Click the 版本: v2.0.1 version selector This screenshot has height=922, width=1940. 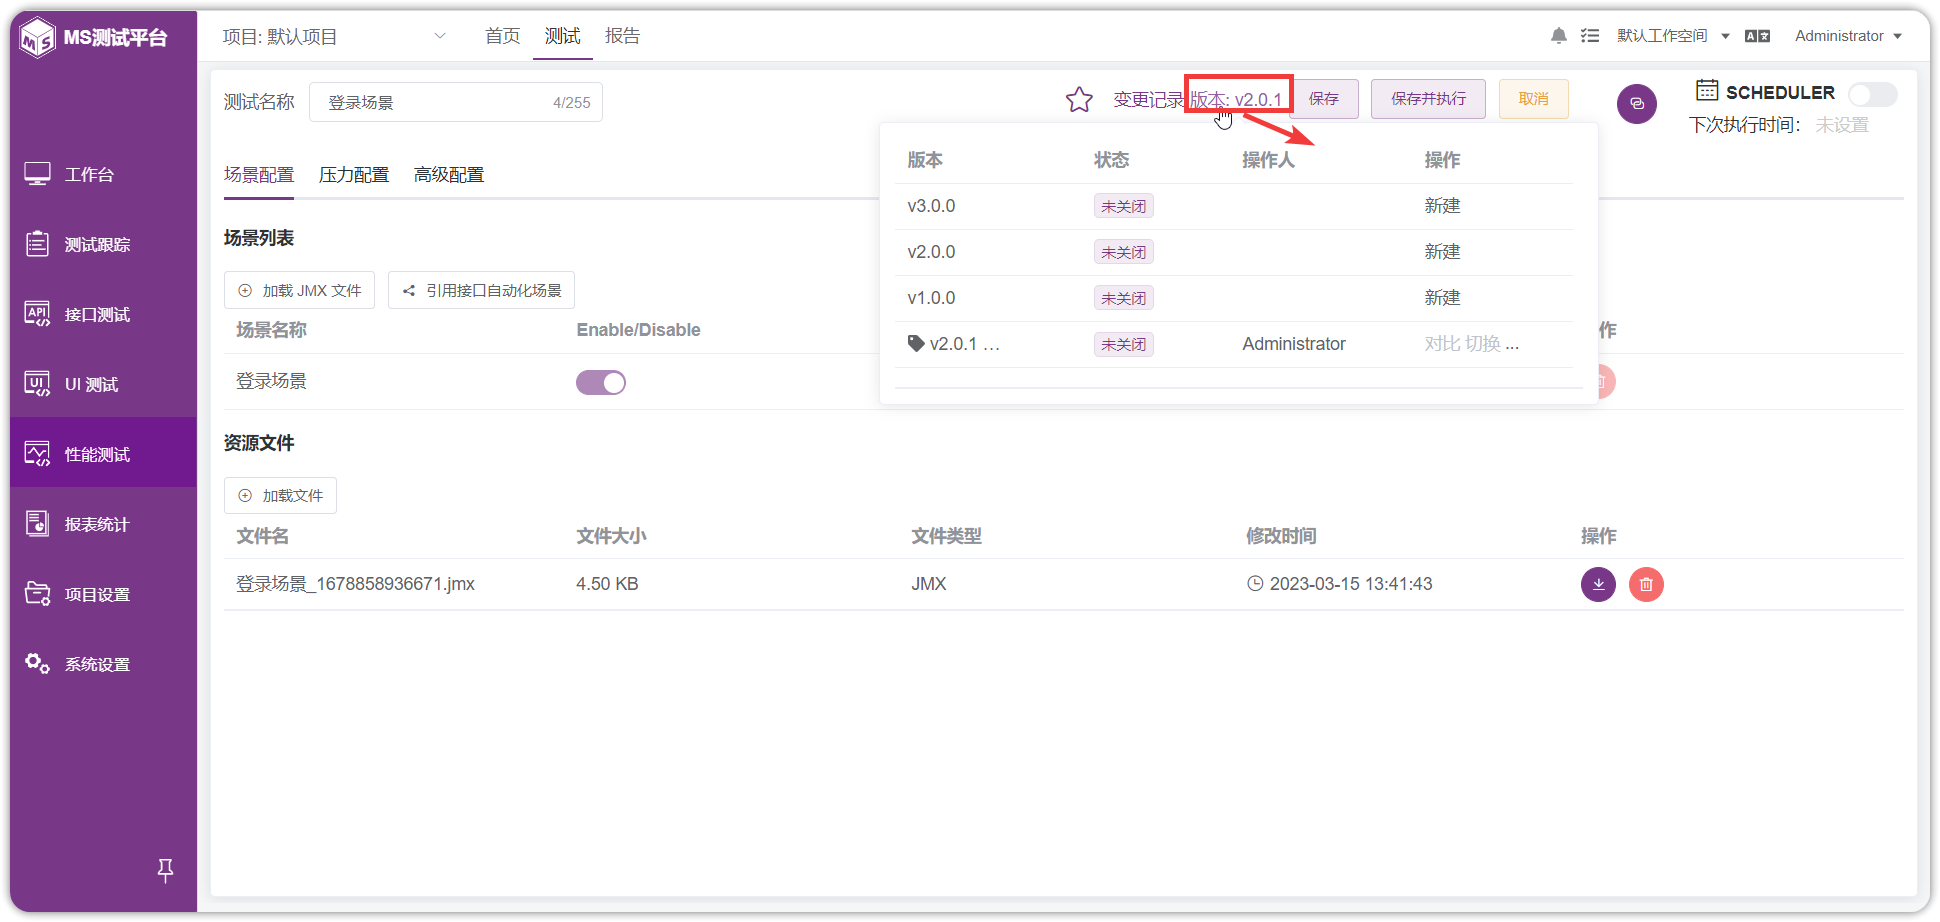(x=1236, y=99)
